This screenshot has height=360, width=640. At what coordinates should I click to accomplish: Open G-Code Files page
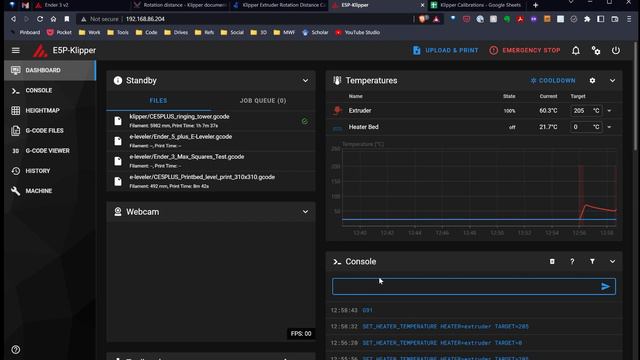pos(50,131)
